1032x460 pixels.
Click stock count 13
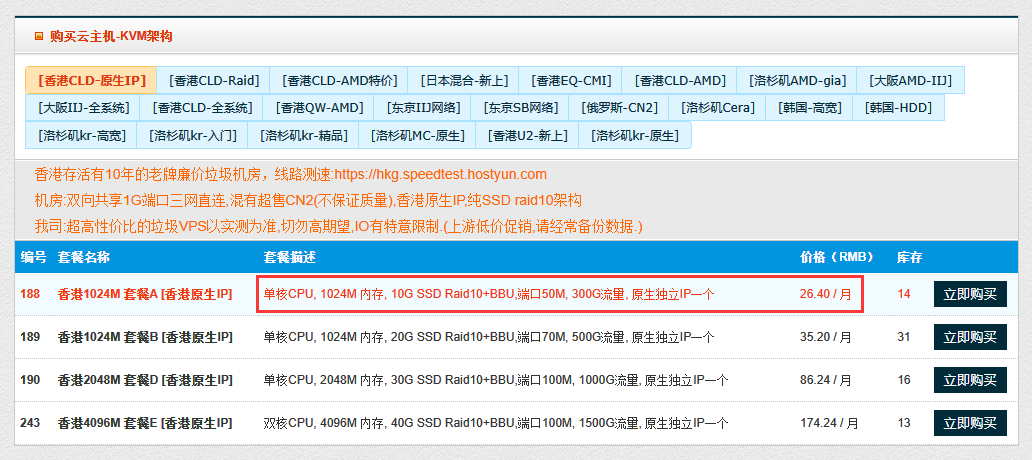[904, 422]
